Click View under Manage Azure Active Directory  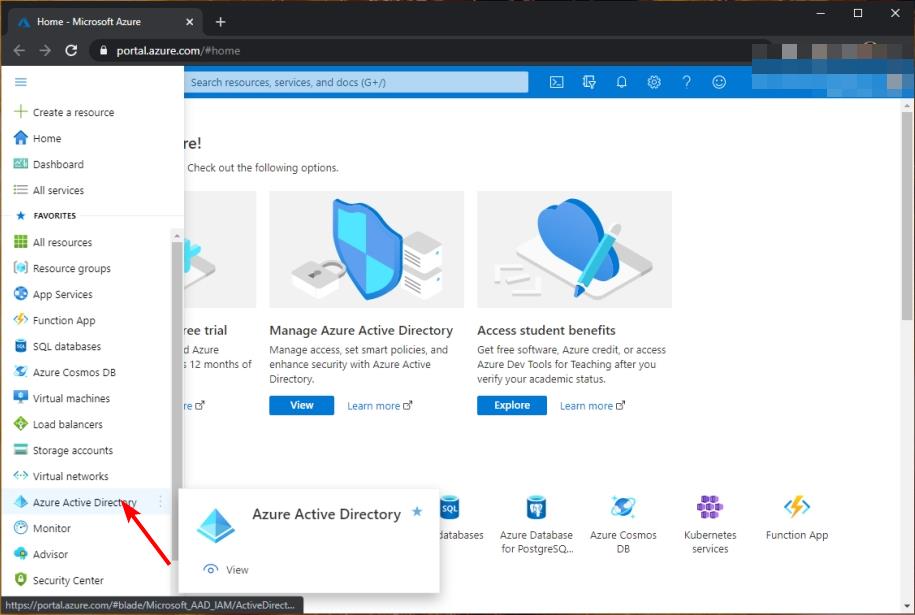(301, 405)
